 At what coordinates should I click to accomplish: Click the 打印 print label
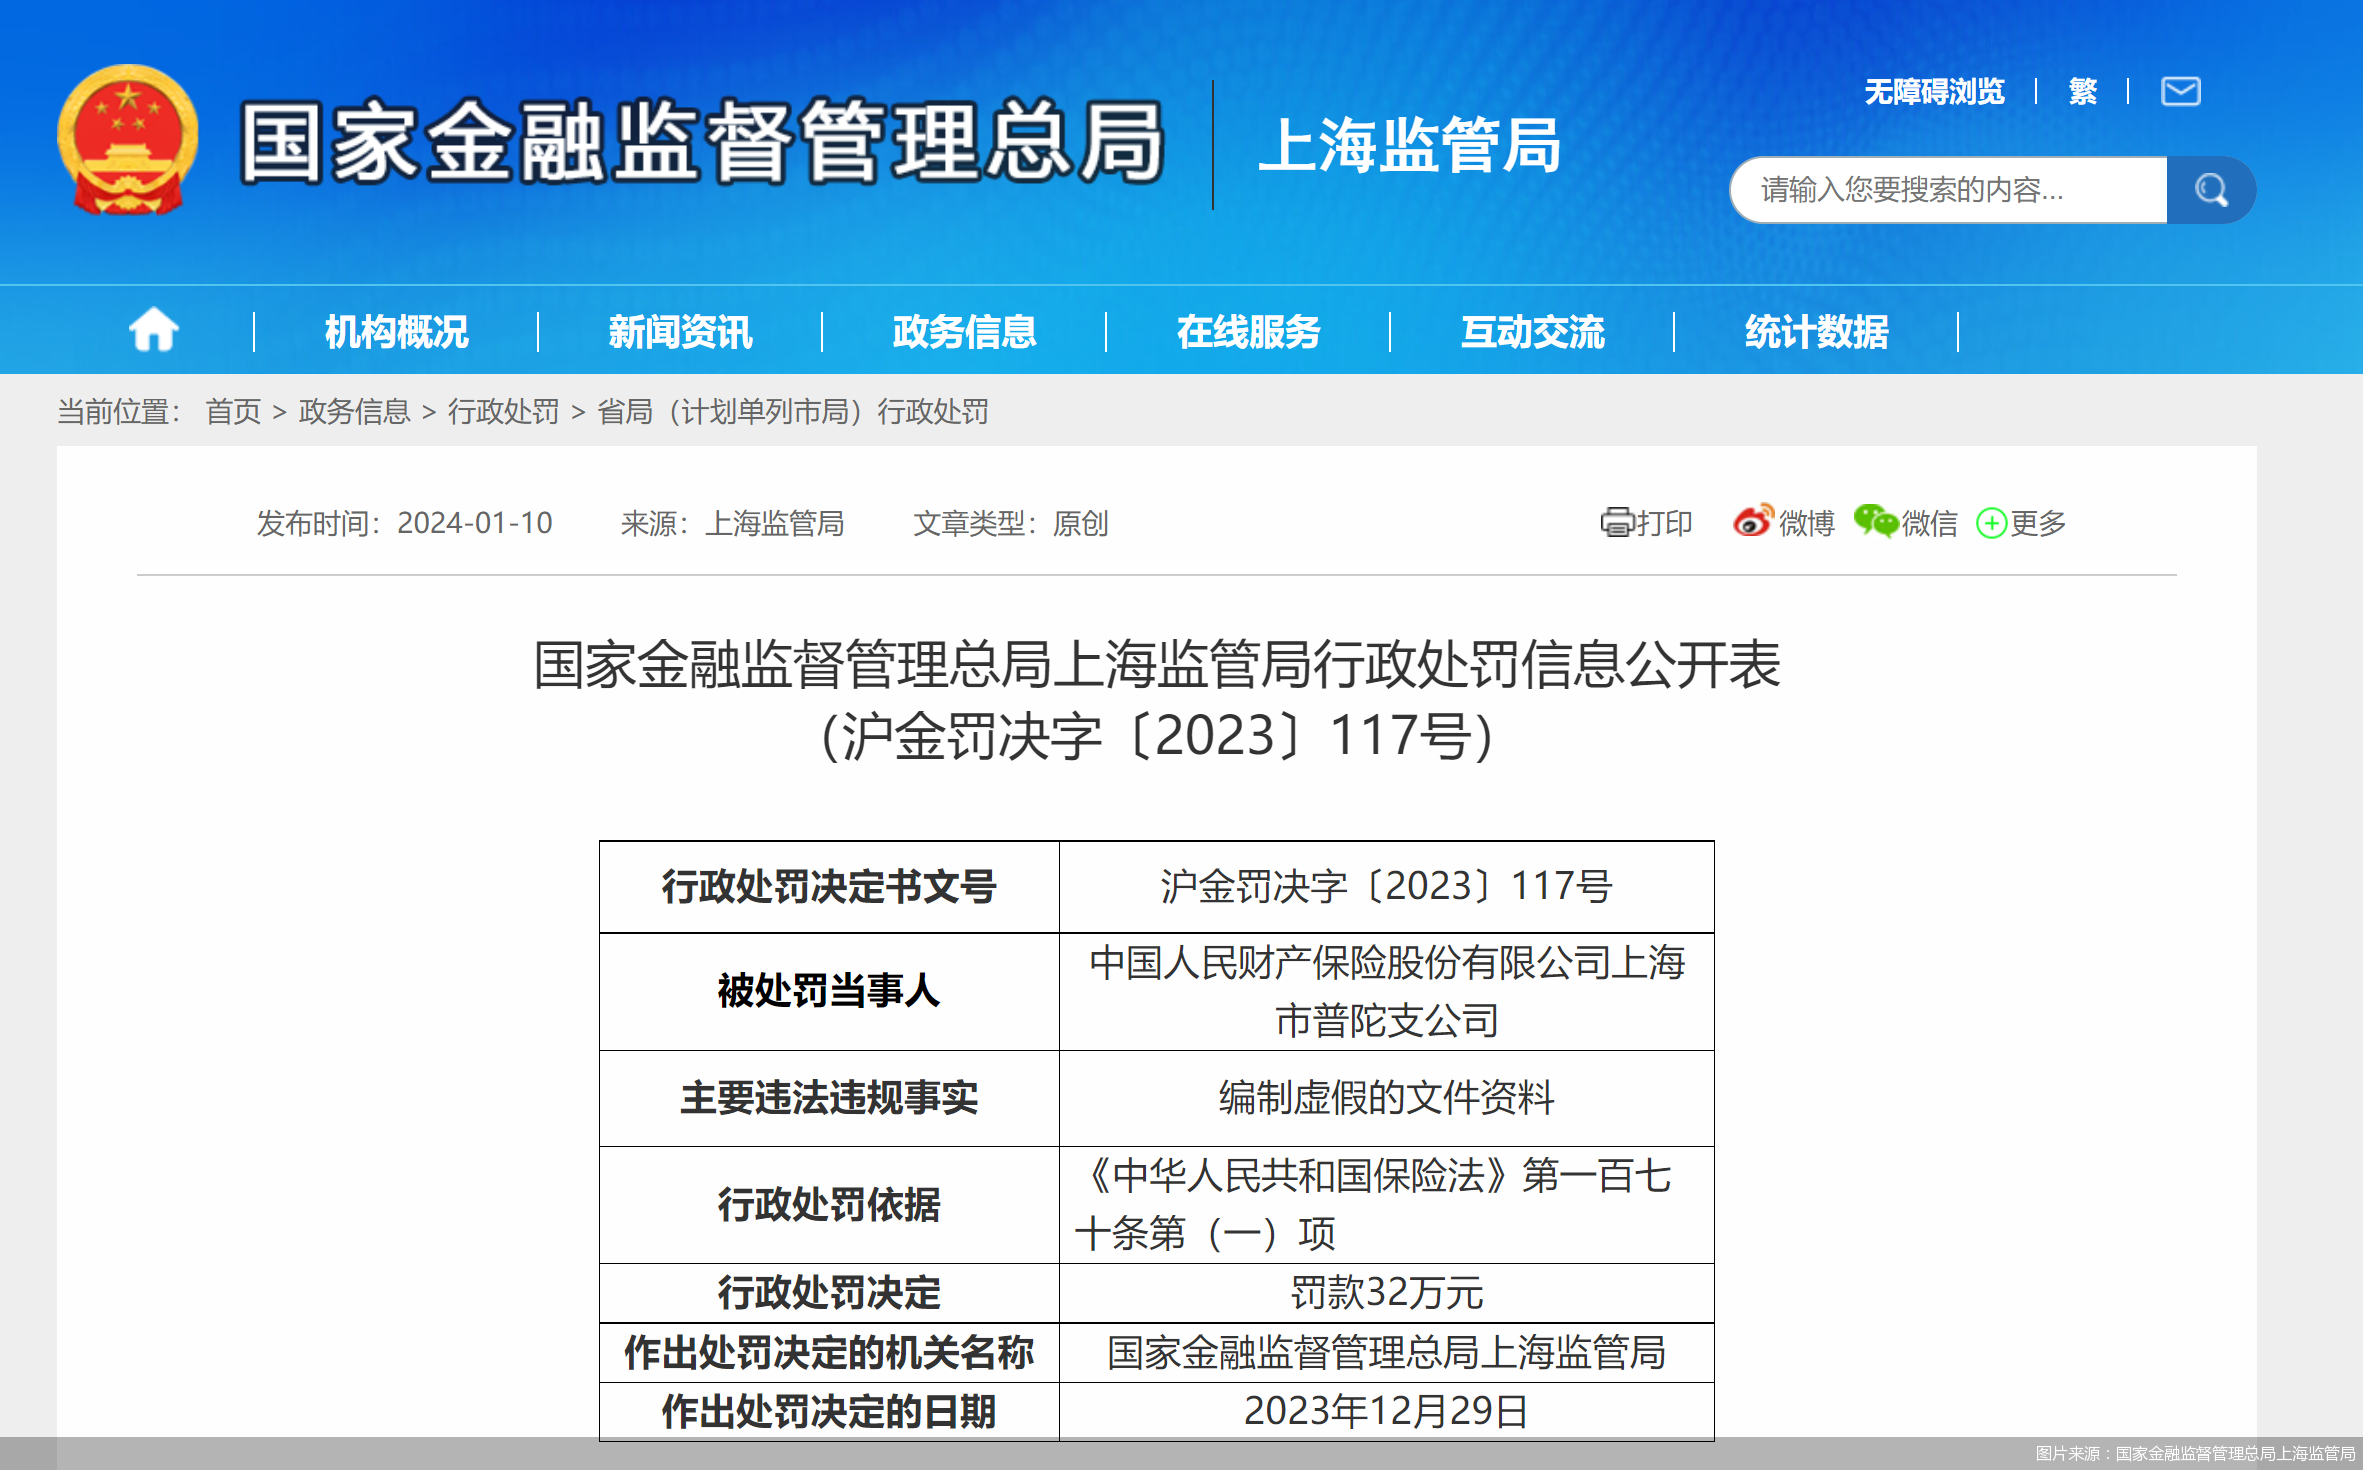pyautogui.click(x=1664, y=522)
